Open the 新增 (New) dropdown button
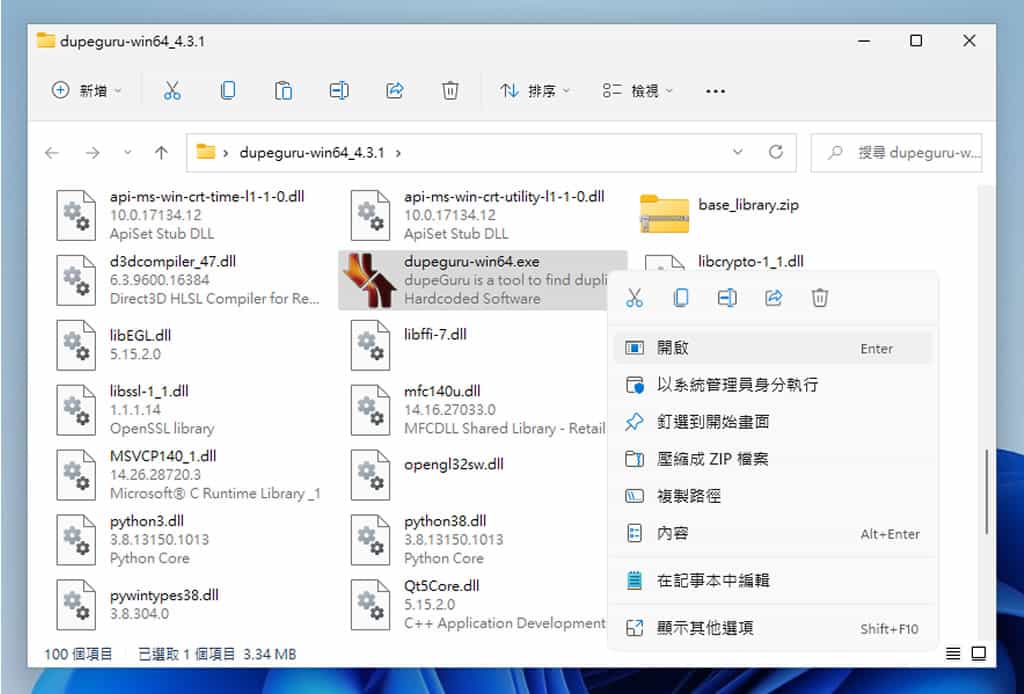Image resolution: width=1024 pixels, height=694 pixels. (x=87, y=91)
